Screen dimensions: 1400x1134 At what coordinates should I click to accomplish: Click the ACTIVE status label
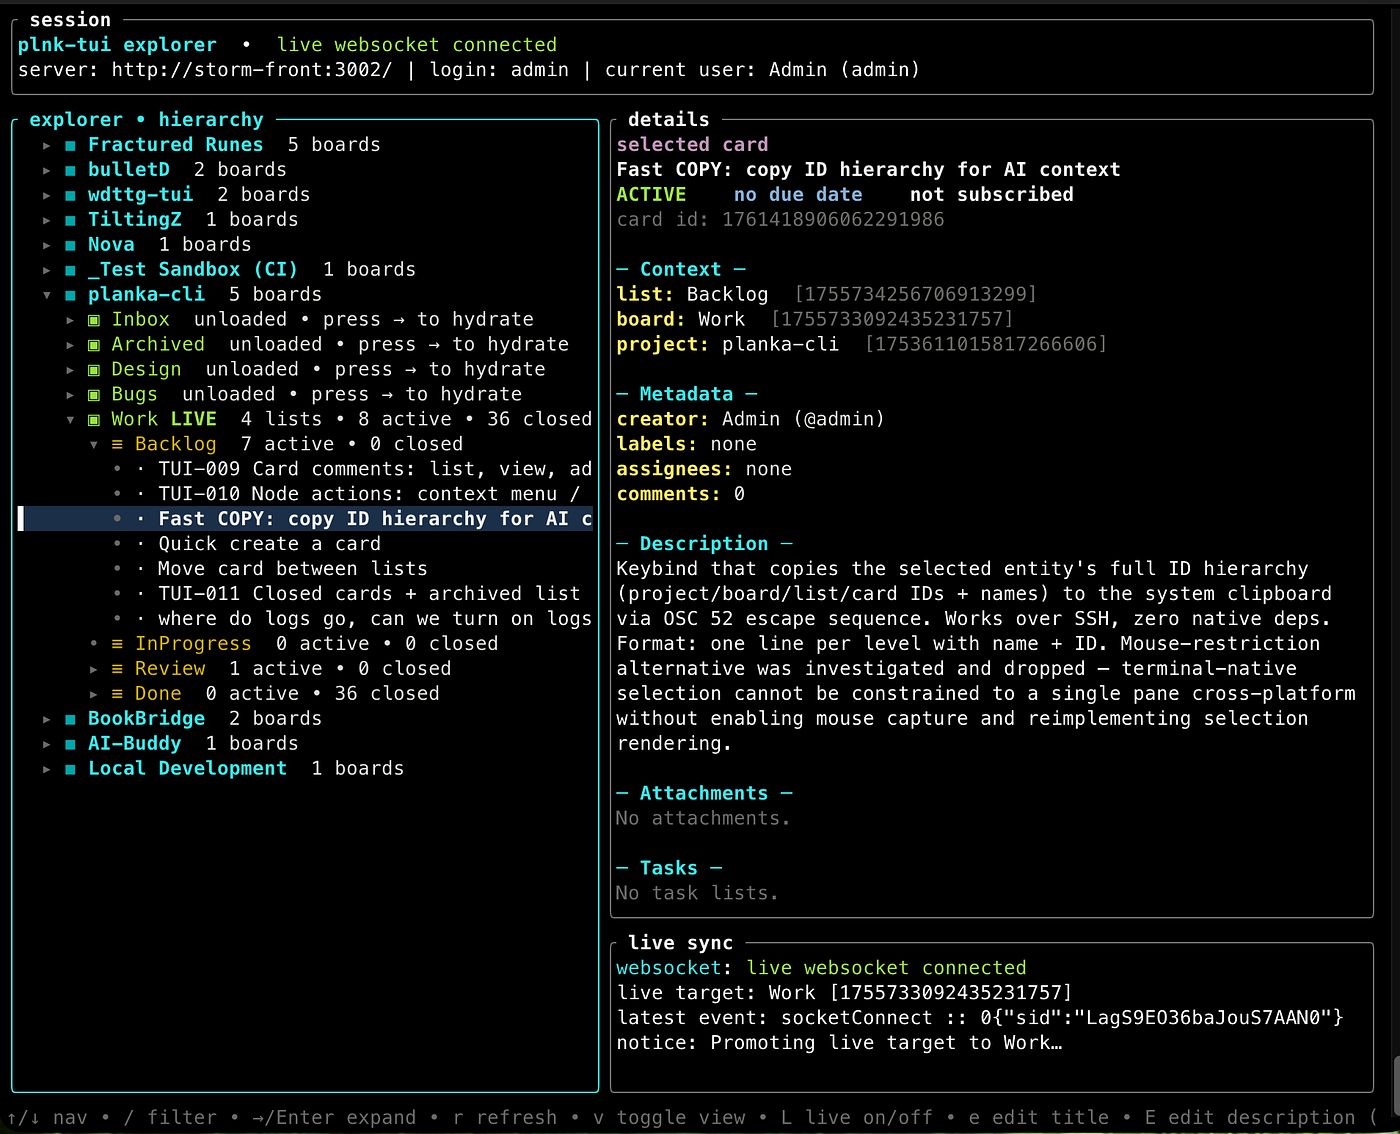pyautogui.click(x=651, y=195)
